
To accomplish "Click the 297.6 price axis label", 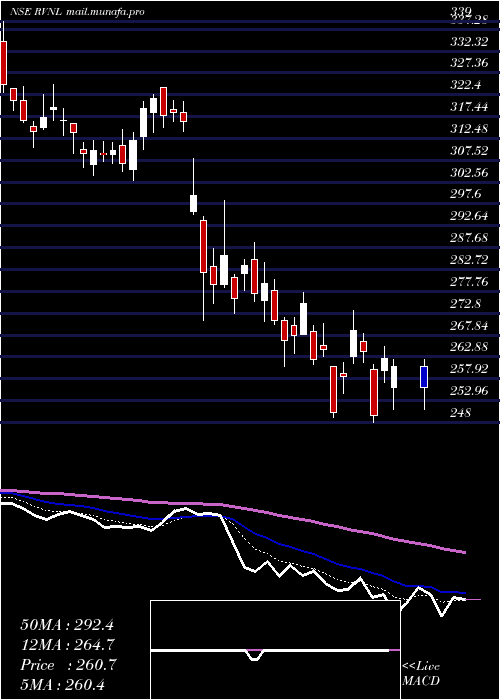I will click(466, 194).
